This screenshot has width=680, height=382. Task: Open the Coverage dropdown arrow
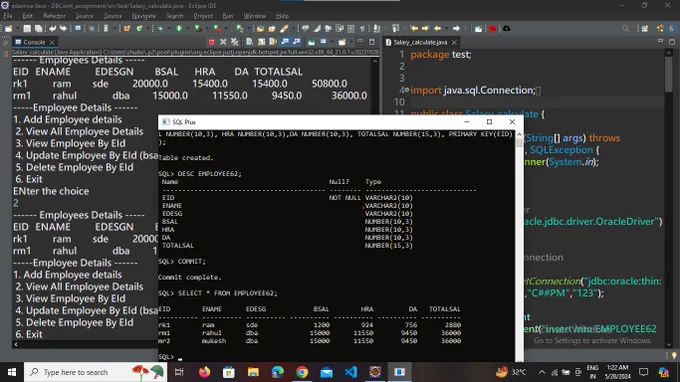point(206,29)
